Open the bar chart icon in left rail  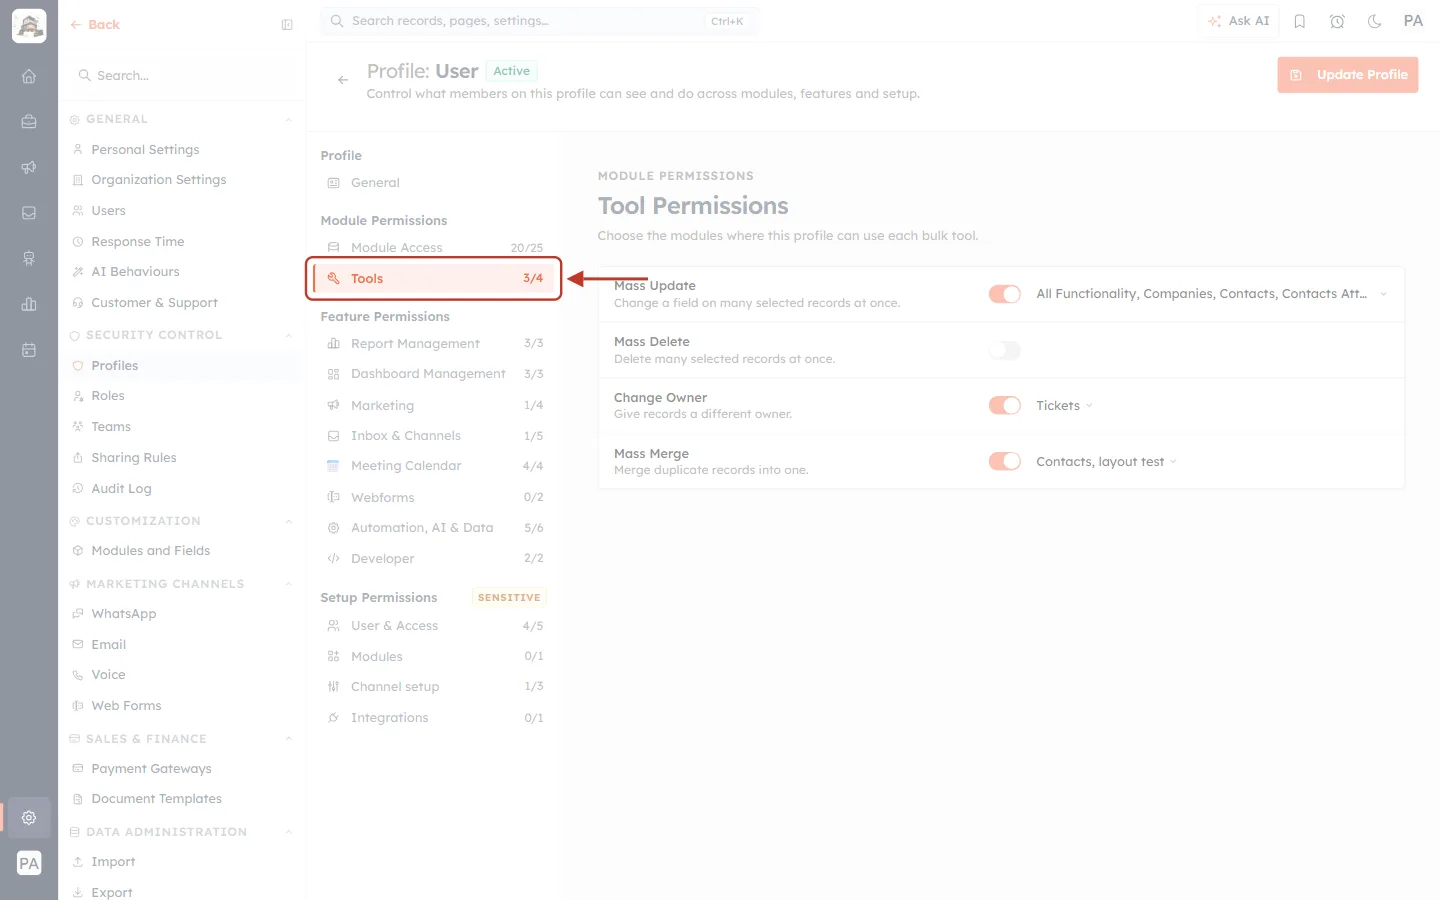pos(29,304)
